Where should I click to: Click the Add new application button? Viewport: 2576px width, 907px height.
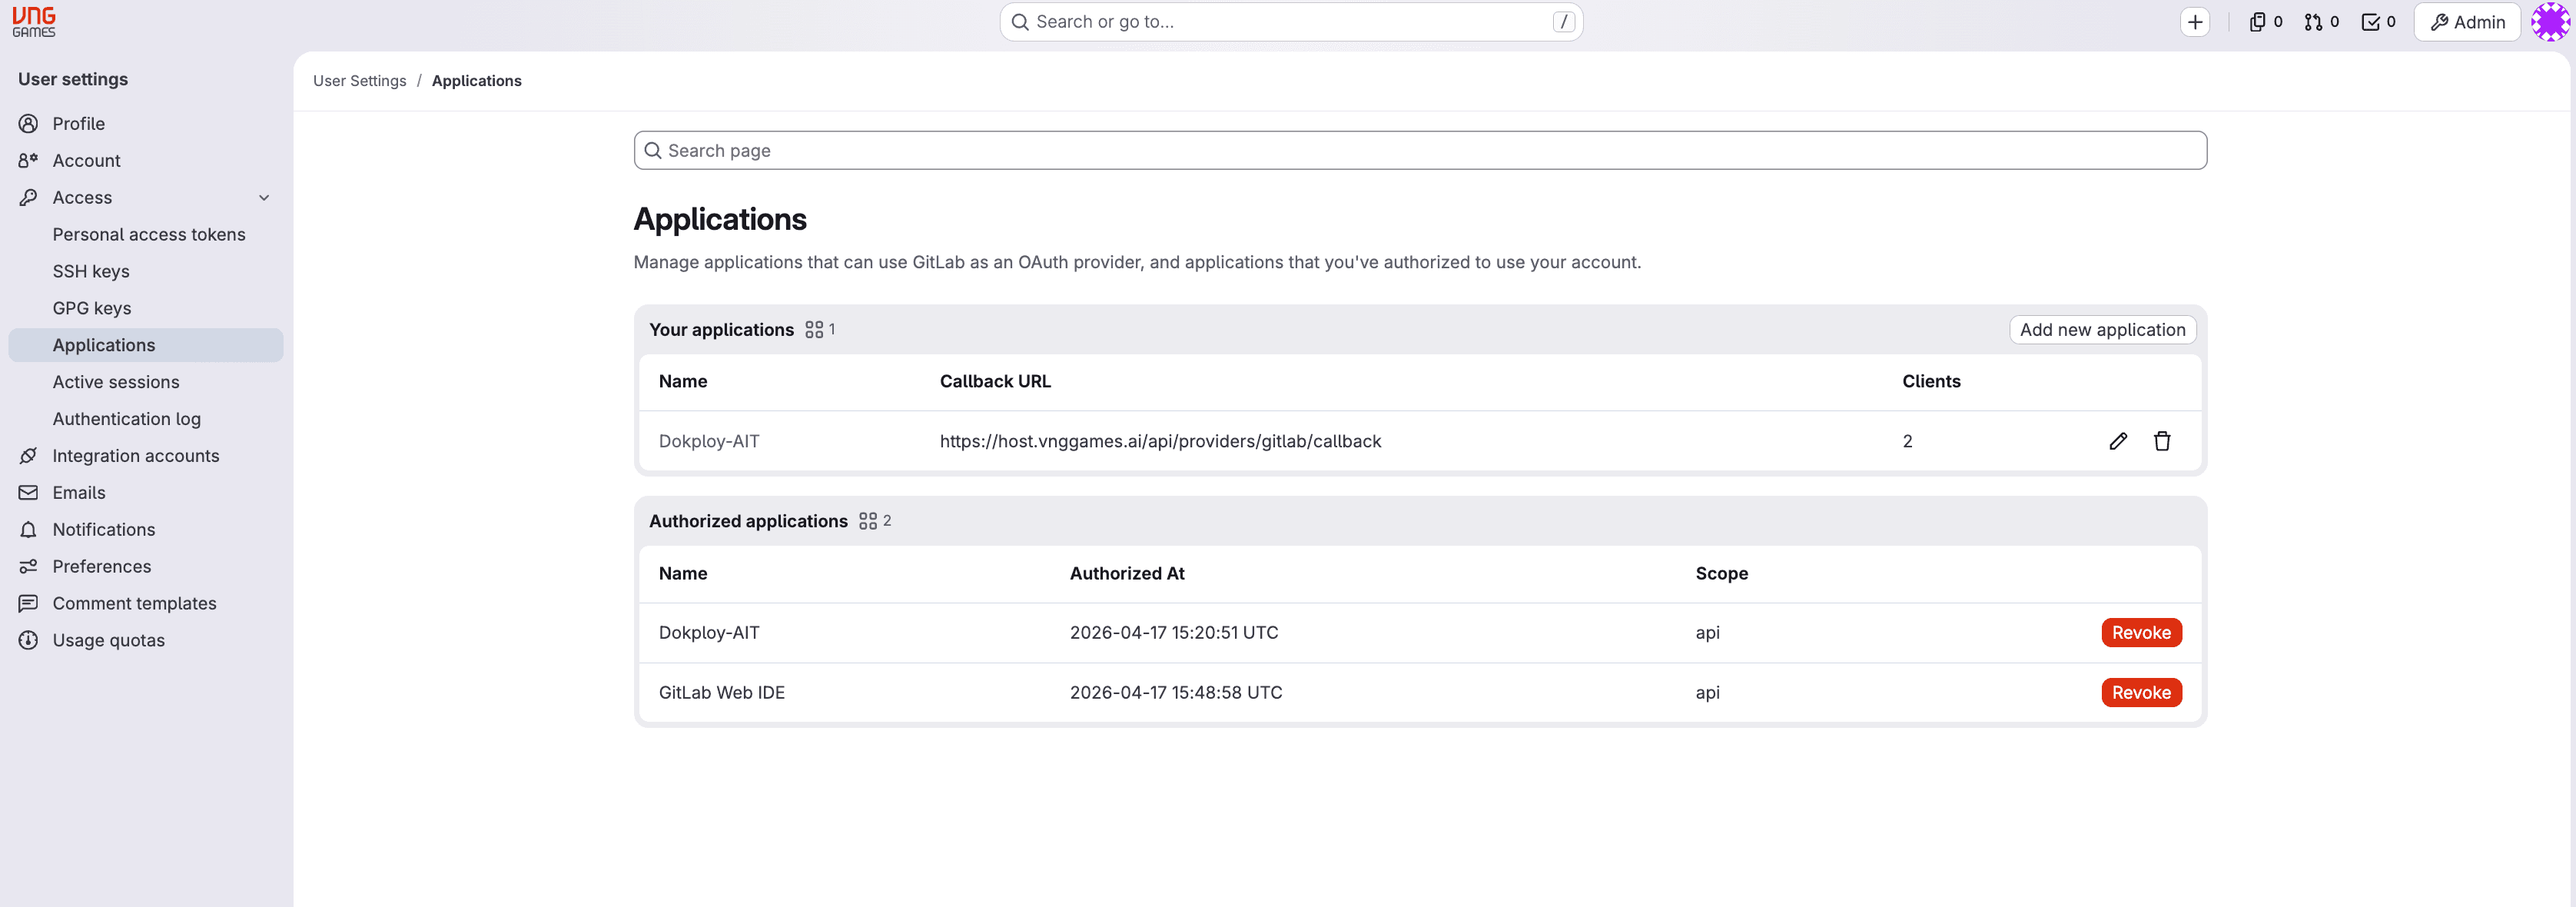pyautogui.click(x=2102, y=329)
